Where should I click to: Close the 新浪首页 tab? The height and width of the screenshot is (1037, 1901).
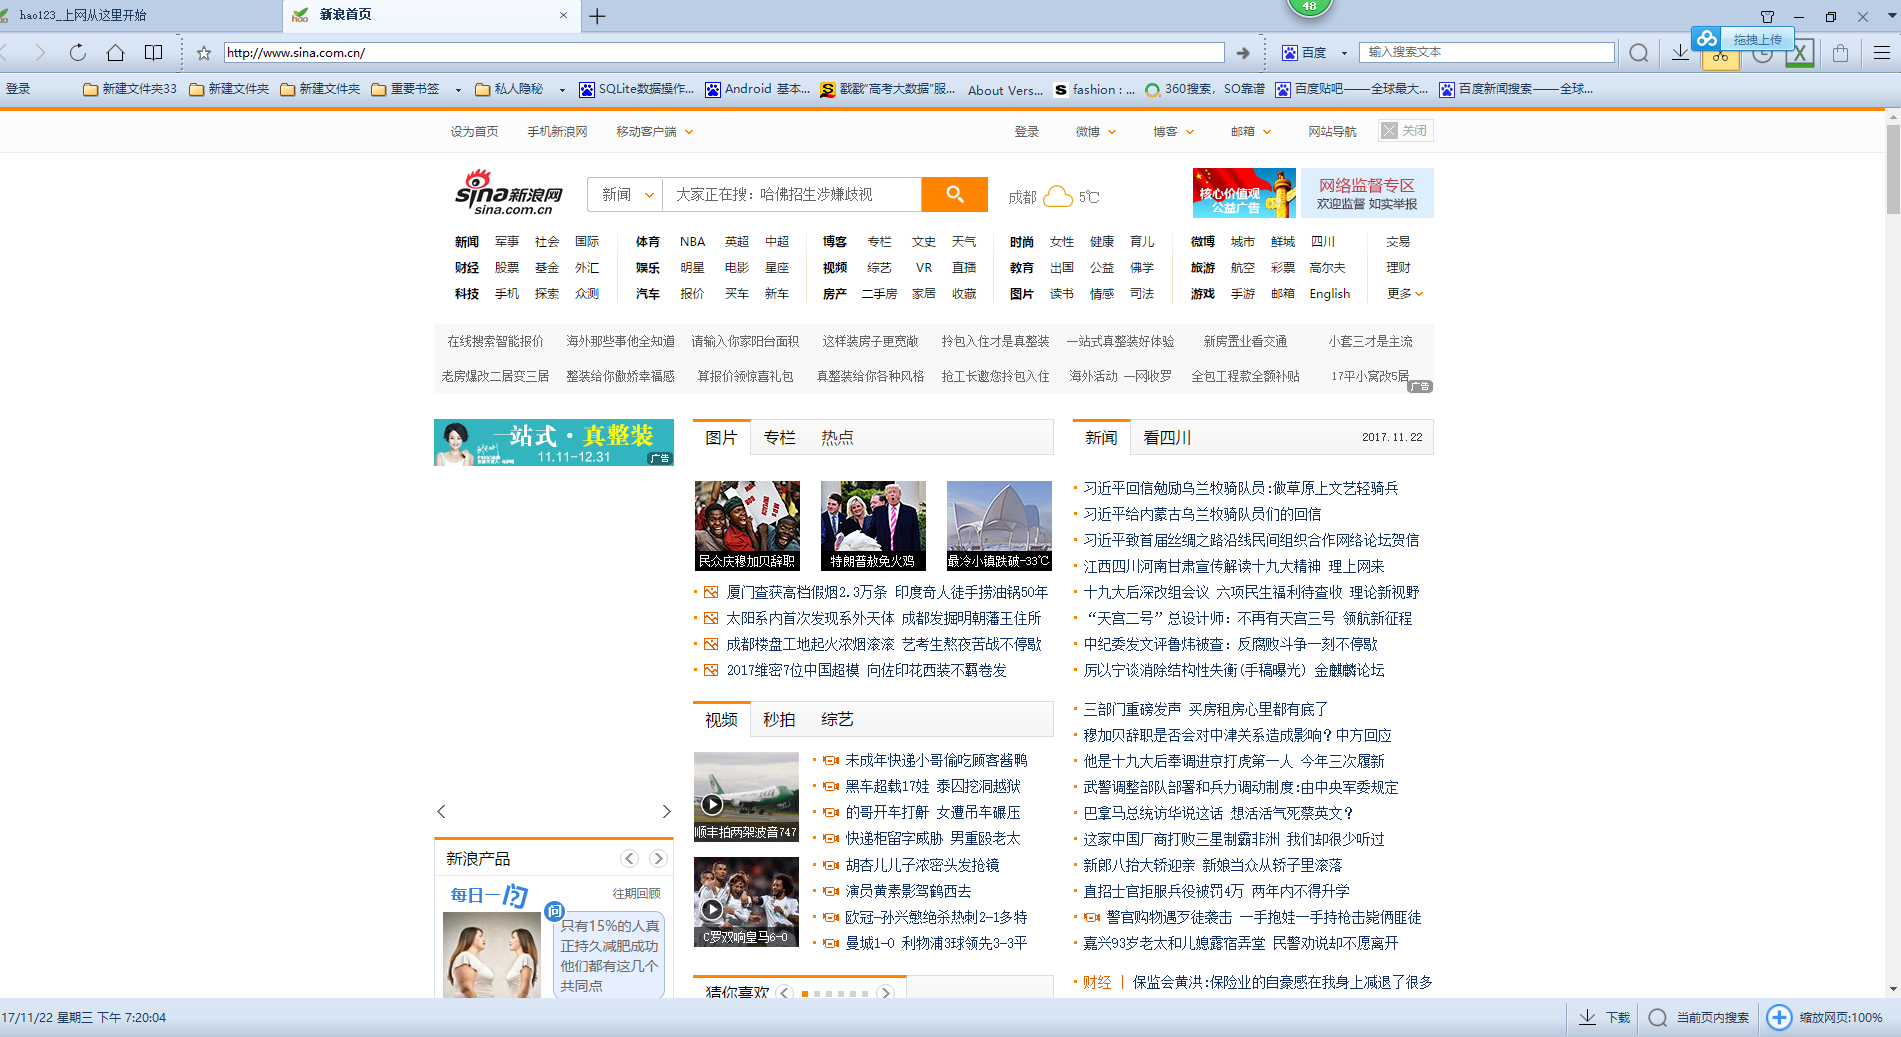click(563, 15)
